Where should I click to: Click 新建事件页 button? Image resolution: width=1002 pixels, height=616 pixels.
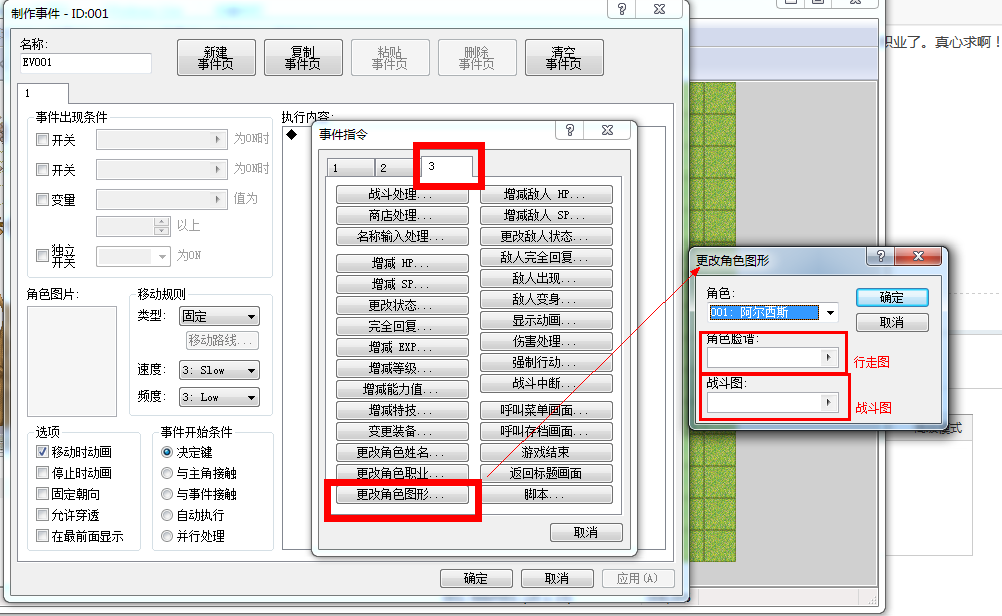[x=216, y=58]
